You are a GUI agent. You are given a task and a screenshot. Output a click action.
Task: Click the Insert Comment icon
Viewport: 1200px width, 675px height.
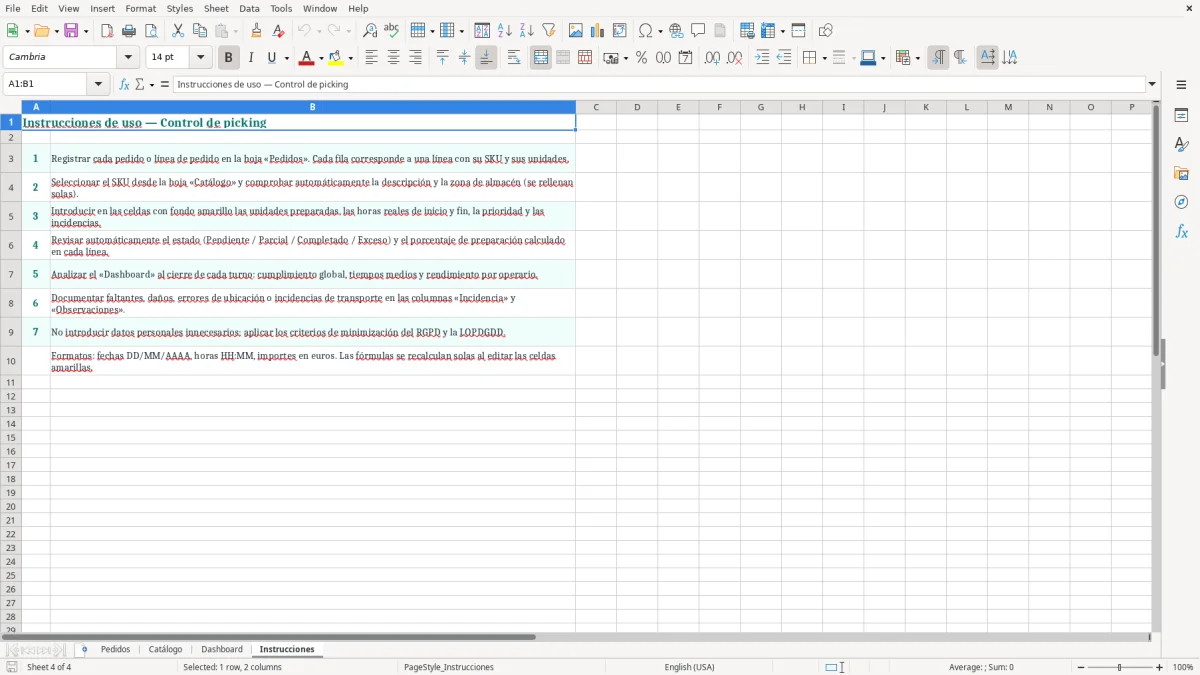[698, 31]
